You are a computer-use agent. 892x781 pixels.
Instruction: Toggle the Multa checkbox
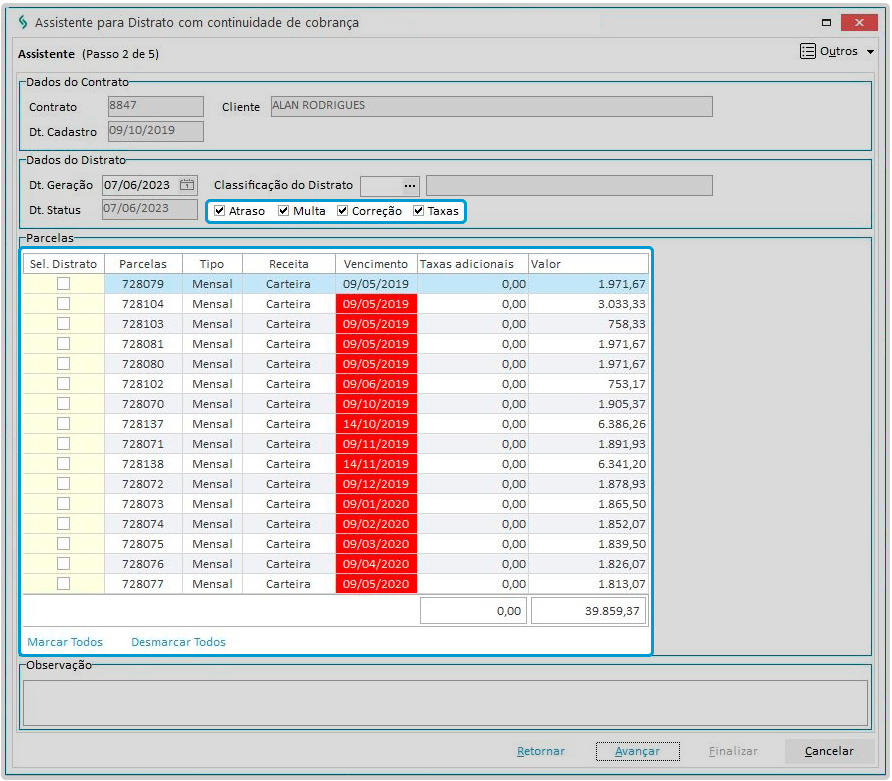[284, 211]
